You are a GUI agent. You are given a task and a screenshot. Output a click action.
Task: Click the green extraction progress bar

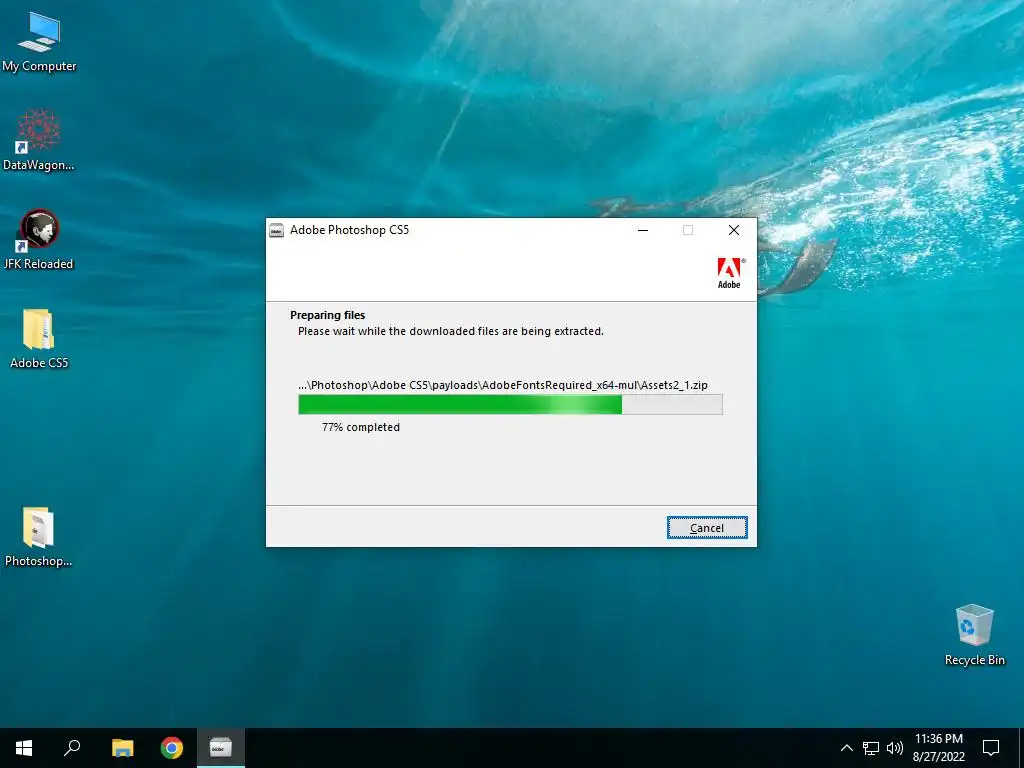point(510,404)
